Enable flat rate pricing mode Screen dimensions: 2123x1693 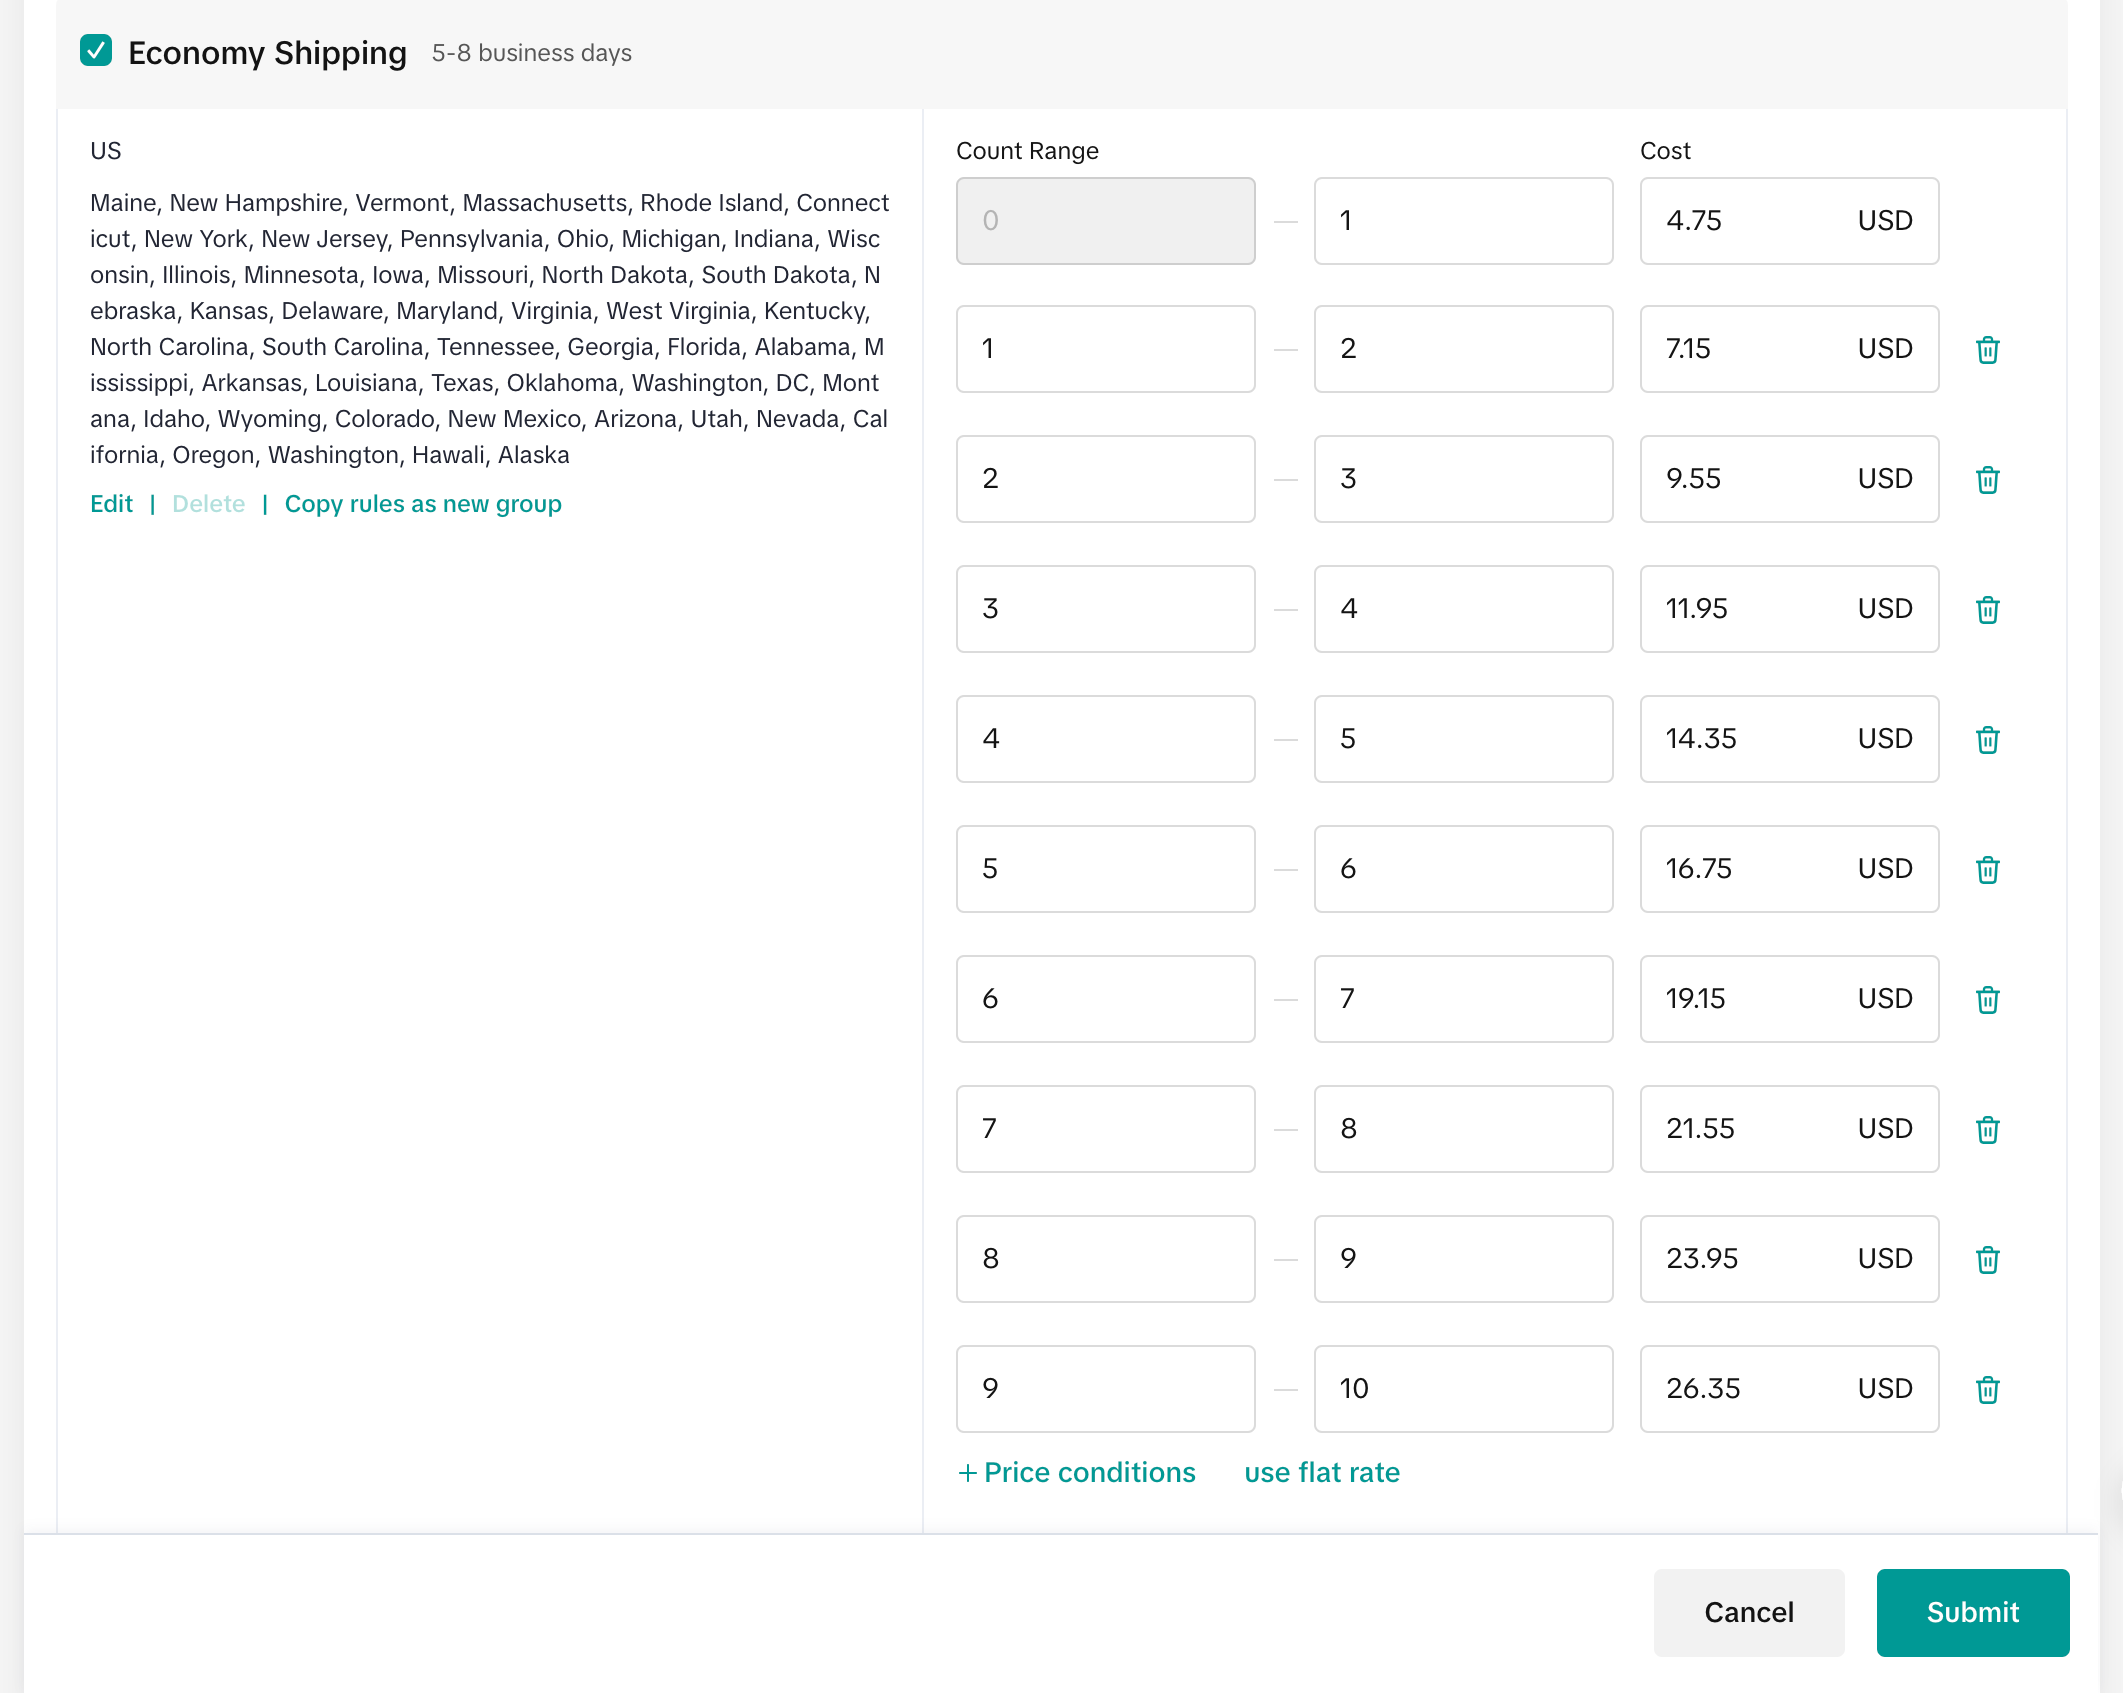(1321, 1474)
